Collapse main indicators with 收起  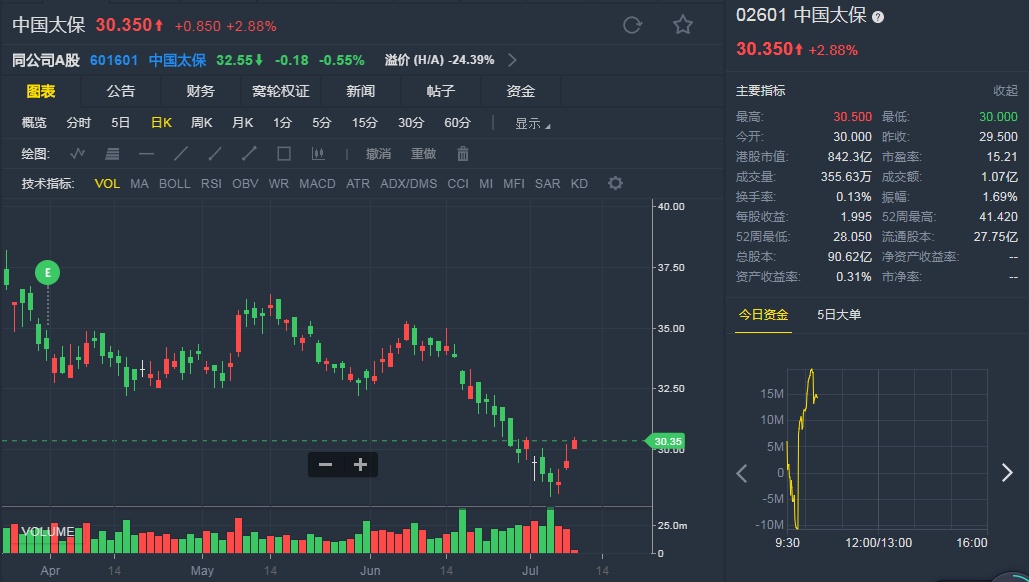(x=1004, y=91)
